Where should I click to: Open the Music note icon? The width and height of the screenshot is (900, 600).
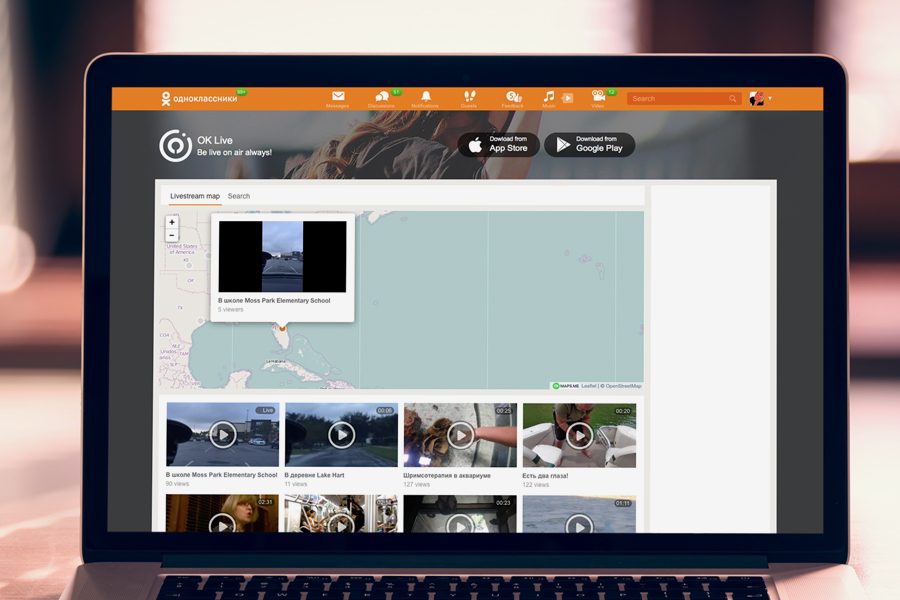point(549,96)
